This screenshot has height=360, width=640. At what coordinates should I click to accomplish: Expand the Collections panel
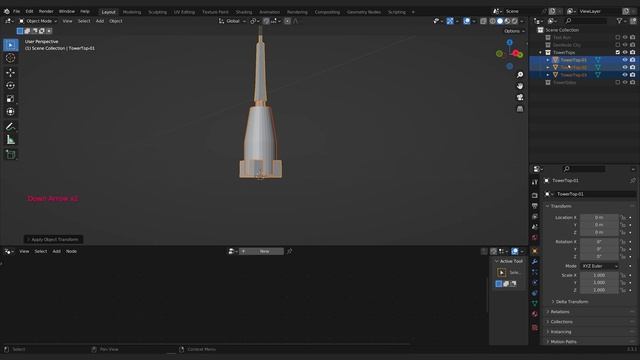[560, 322]
